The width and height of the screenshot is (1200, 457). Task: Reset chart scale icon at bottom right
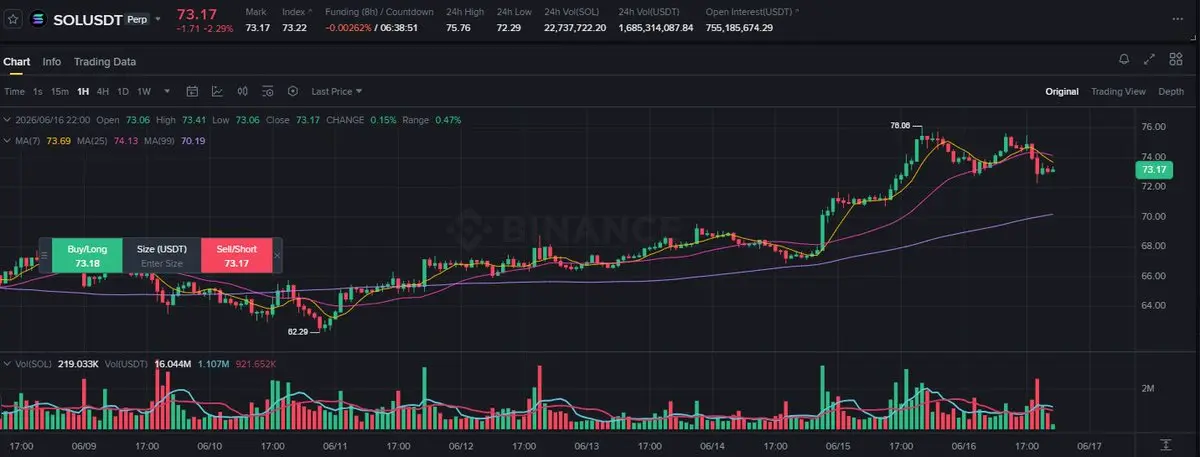coord(1166,443)
